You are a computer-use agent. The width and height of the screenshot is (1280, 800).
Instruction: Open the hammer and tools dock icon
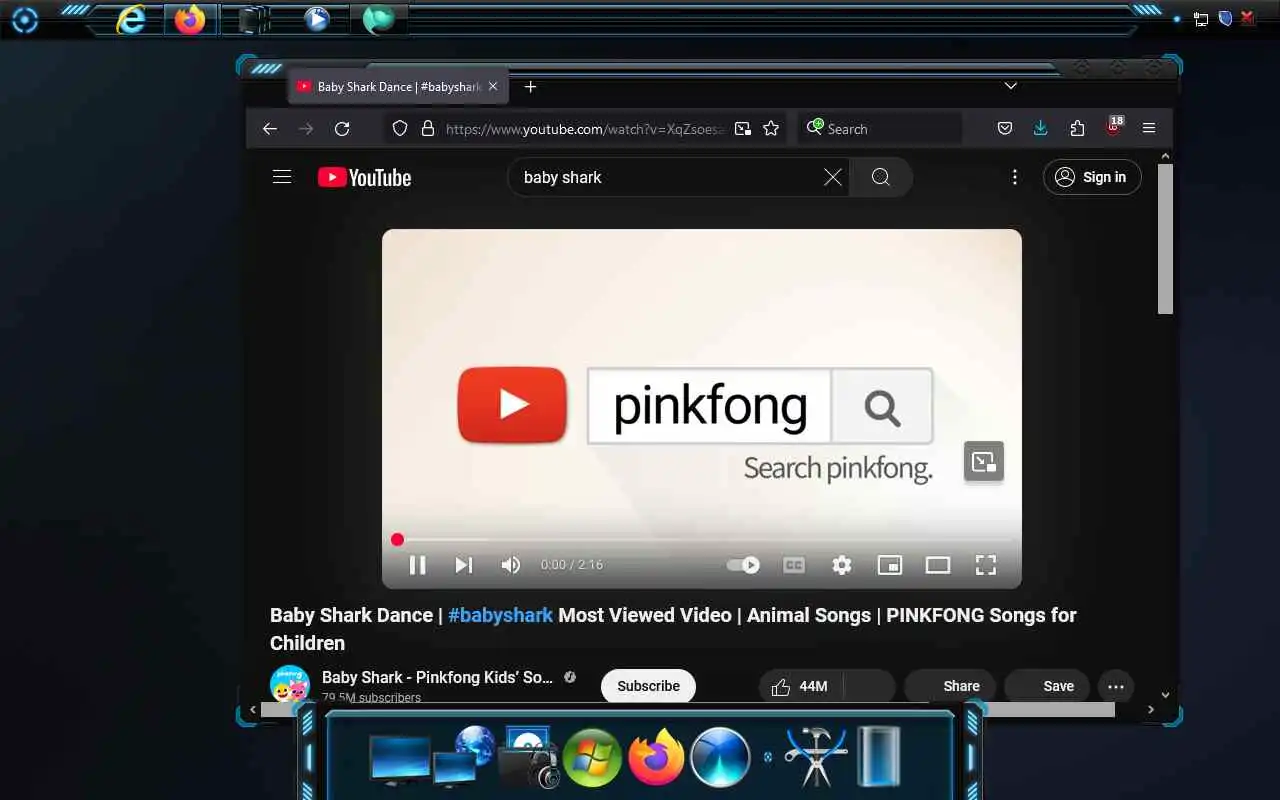click(816, 757)
